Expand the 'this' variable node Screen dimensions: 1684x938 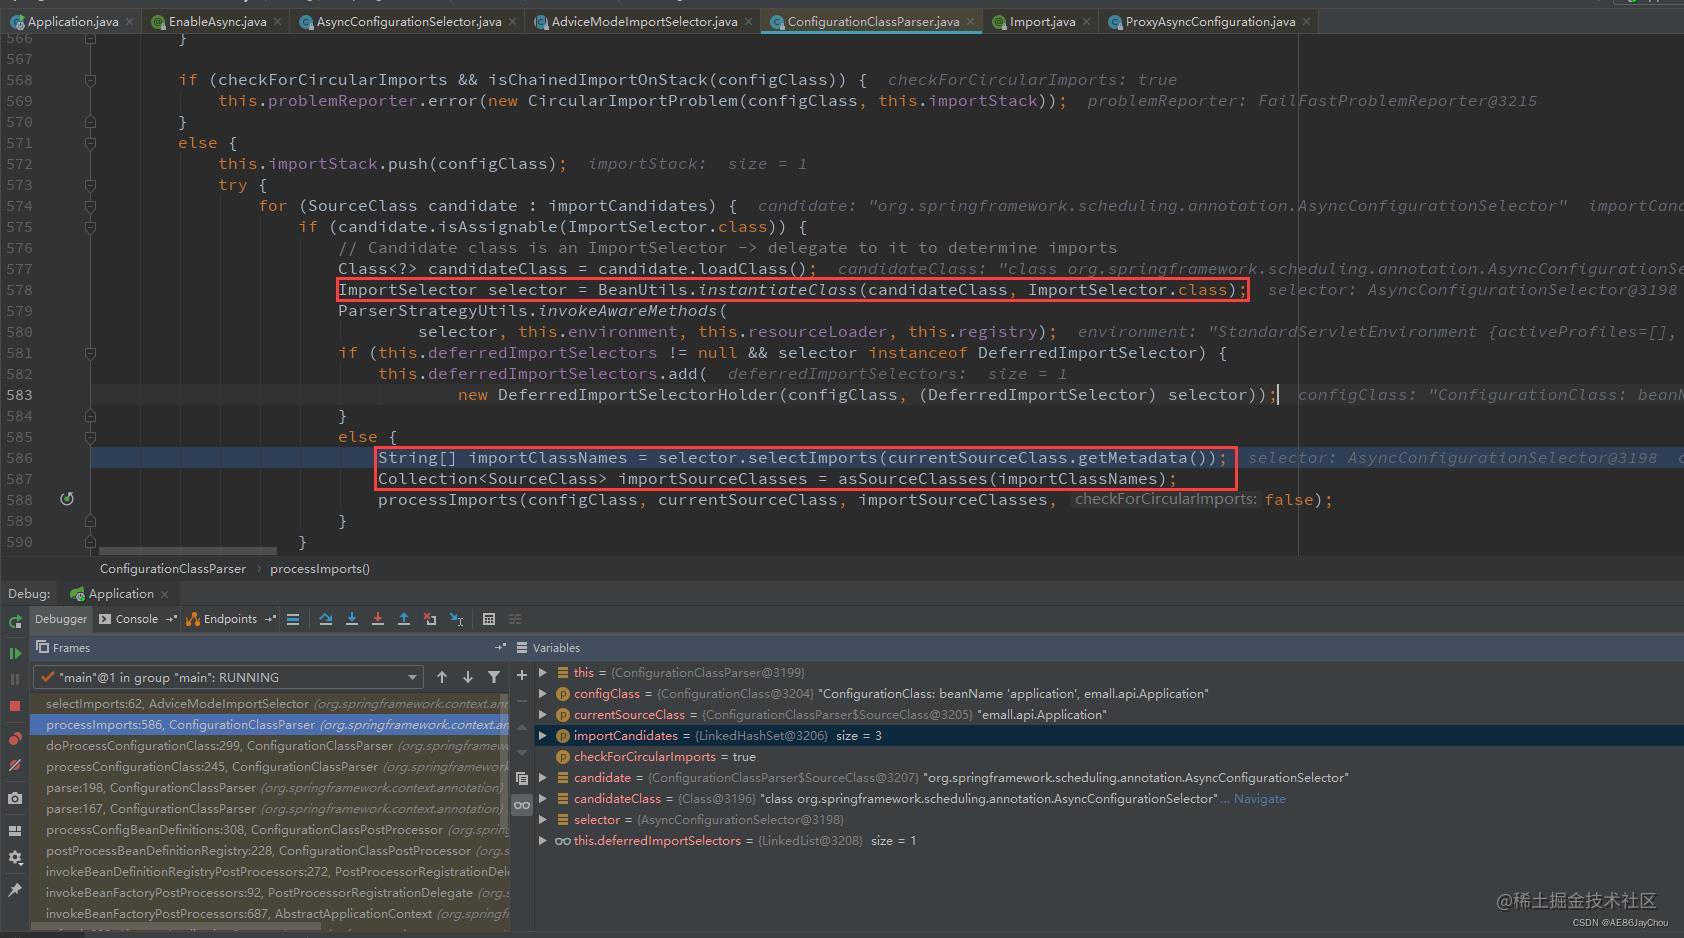coord(543,673)
